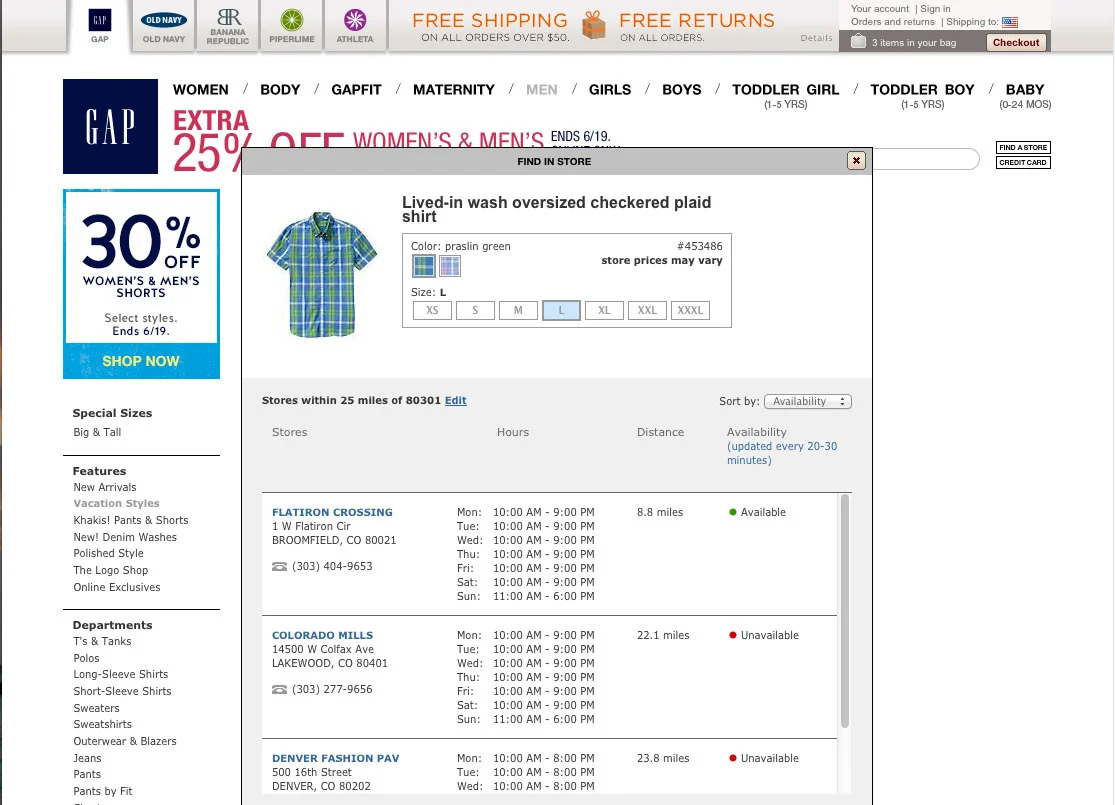The height and width of the screenshot is (805, 1115).
Task: Open Orders and returns link
Action: [x=892, y=22]
